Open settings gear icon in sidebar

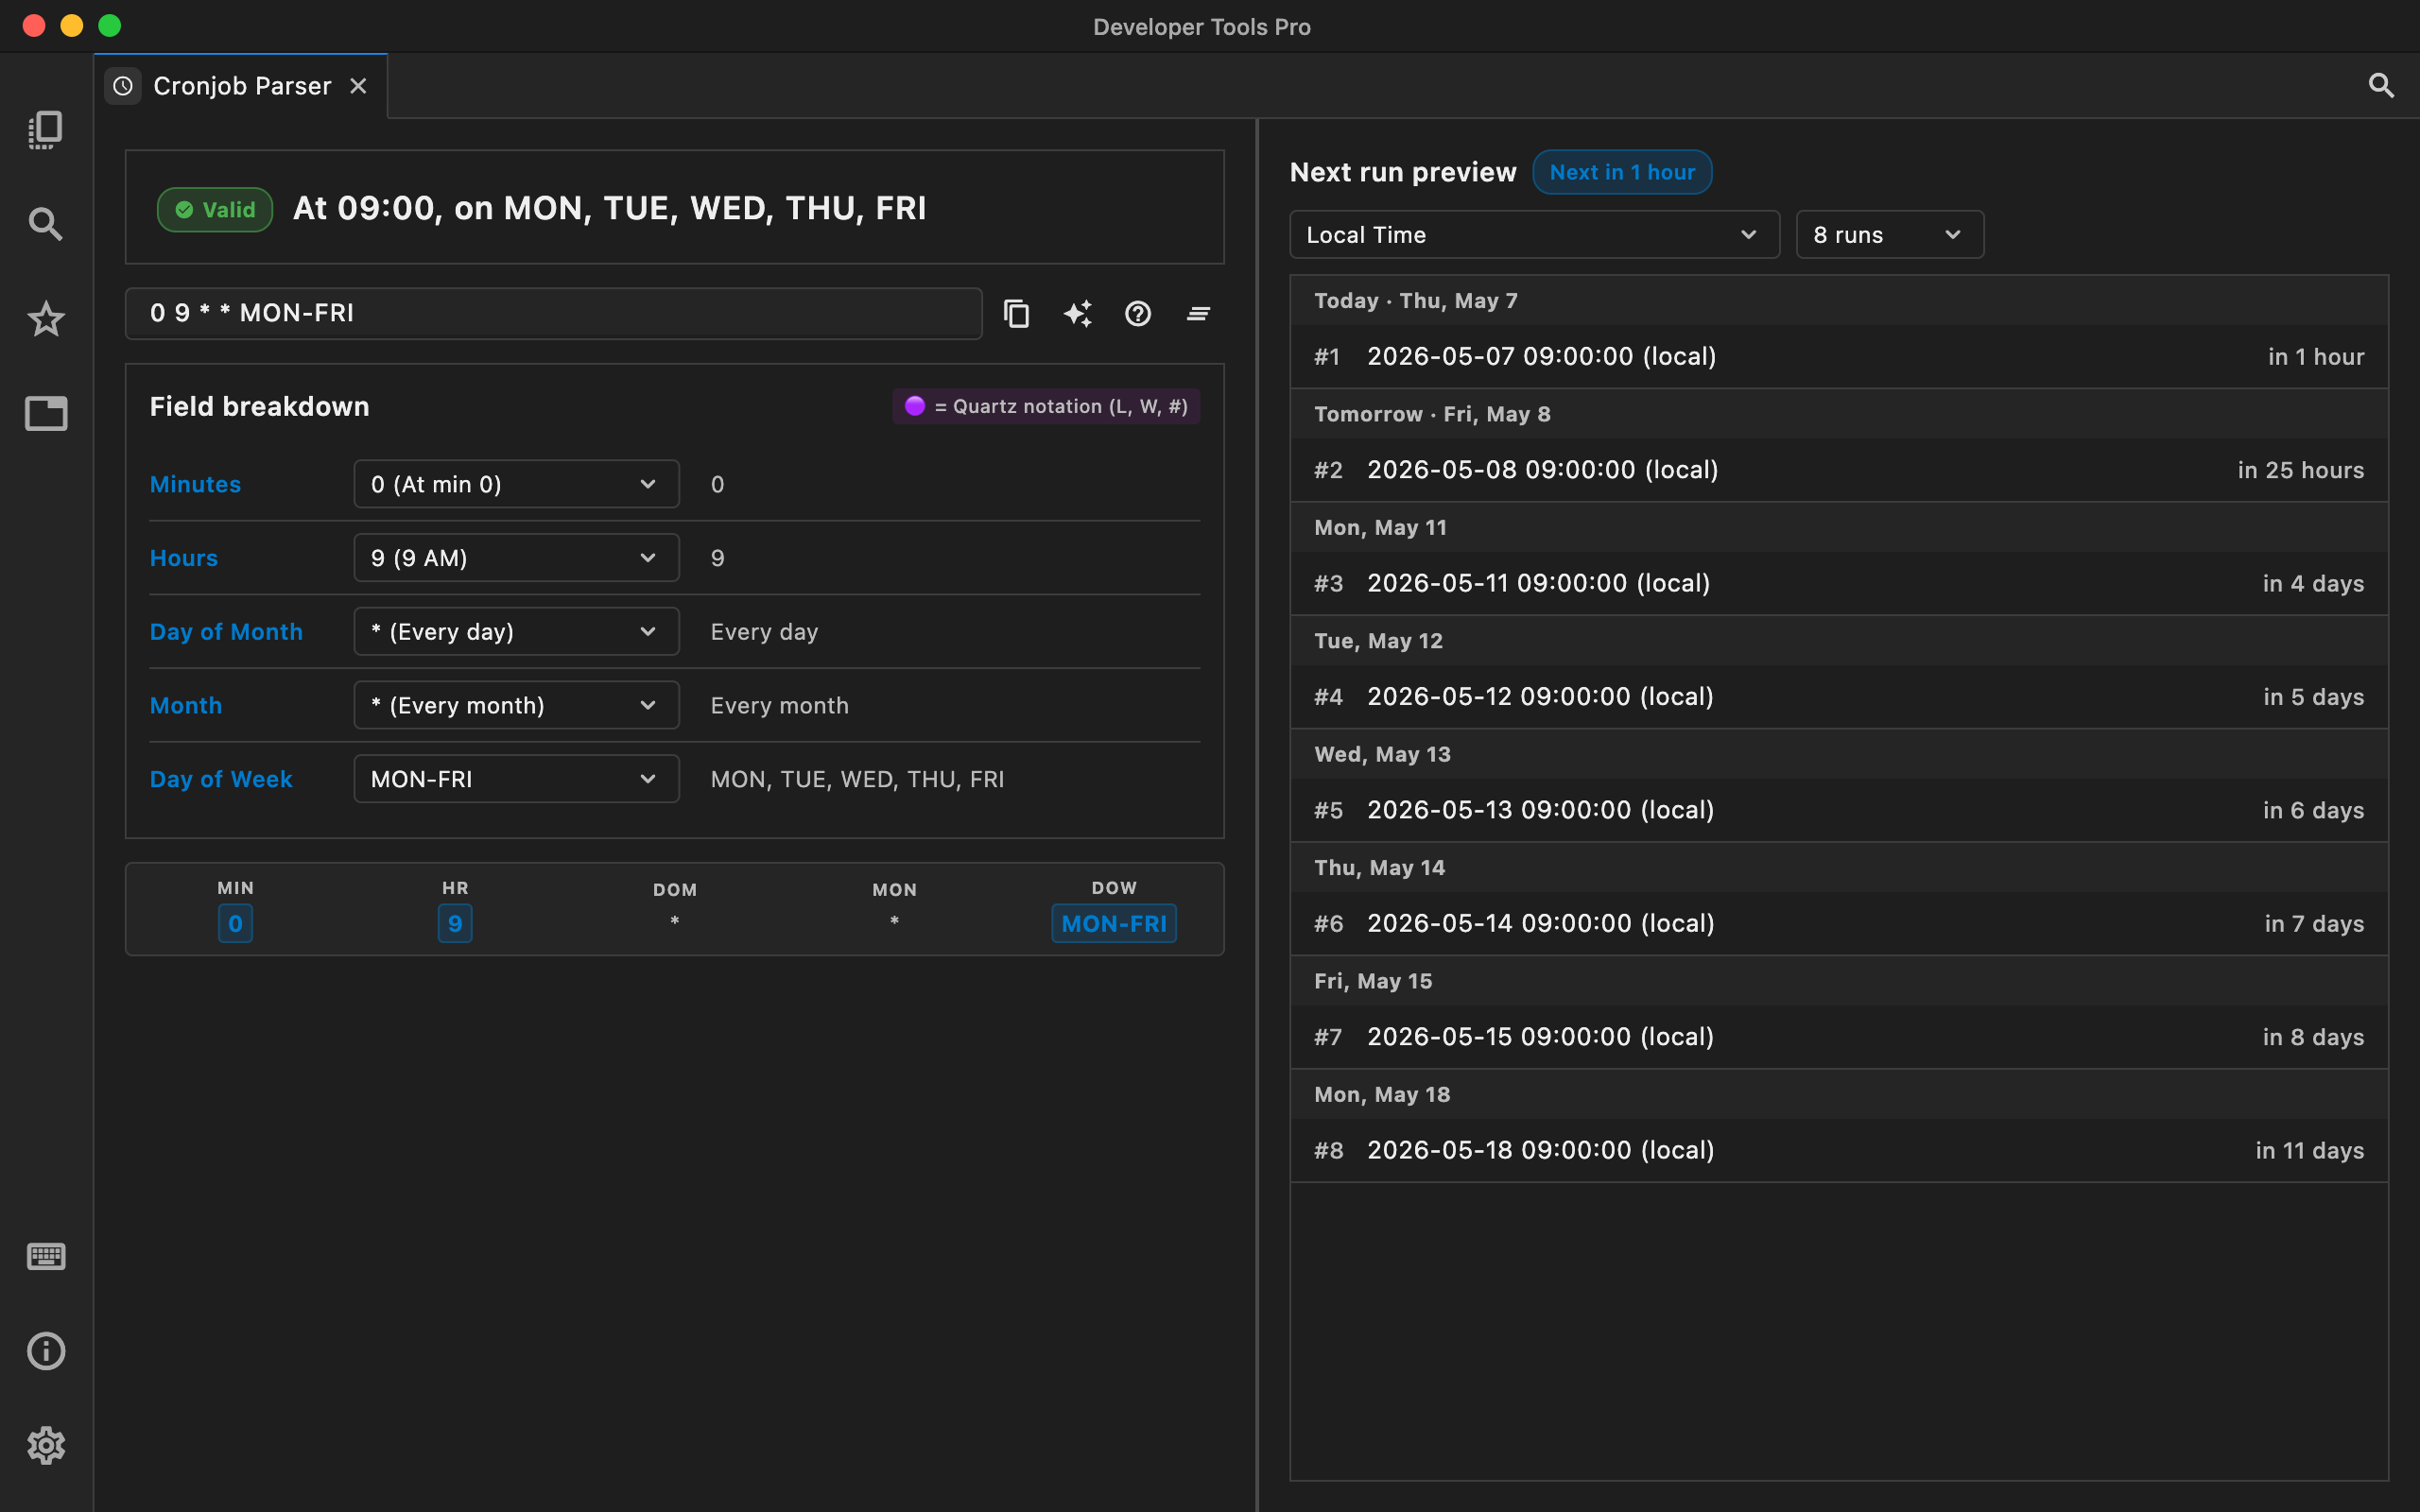coord(46,1445)
